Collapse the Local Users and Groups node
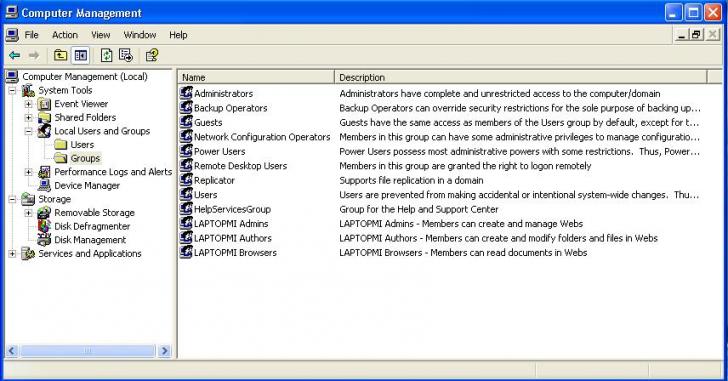The image size is (728, 381). click(29, 131)
